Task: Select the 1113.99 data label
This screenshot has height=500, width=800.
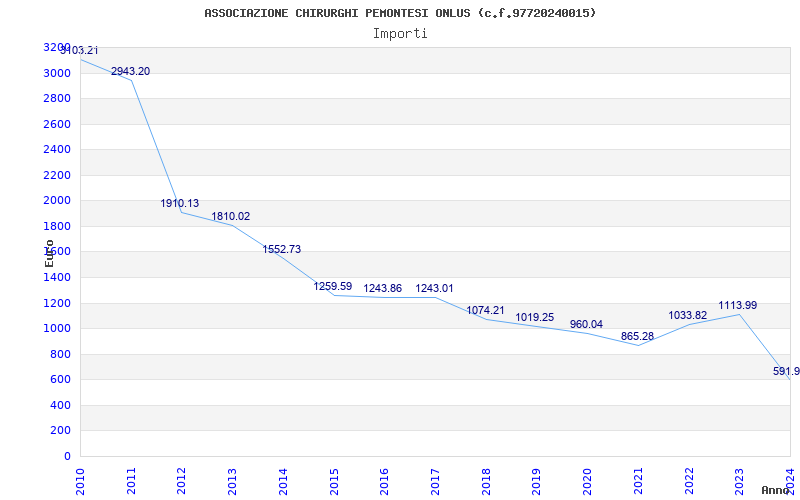Action: (738, 306)
